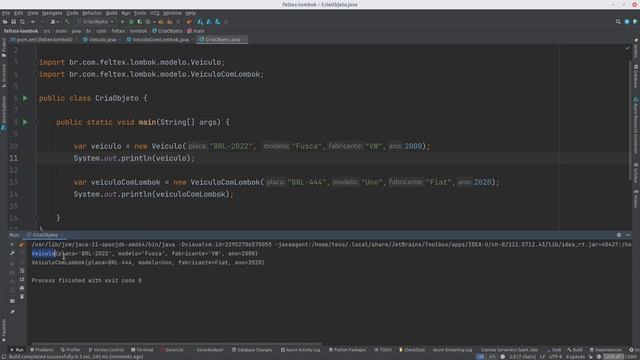Viewport: 640px width, 360px height.
Task: Open the Tools menu
Action: (x=140, y=13)
